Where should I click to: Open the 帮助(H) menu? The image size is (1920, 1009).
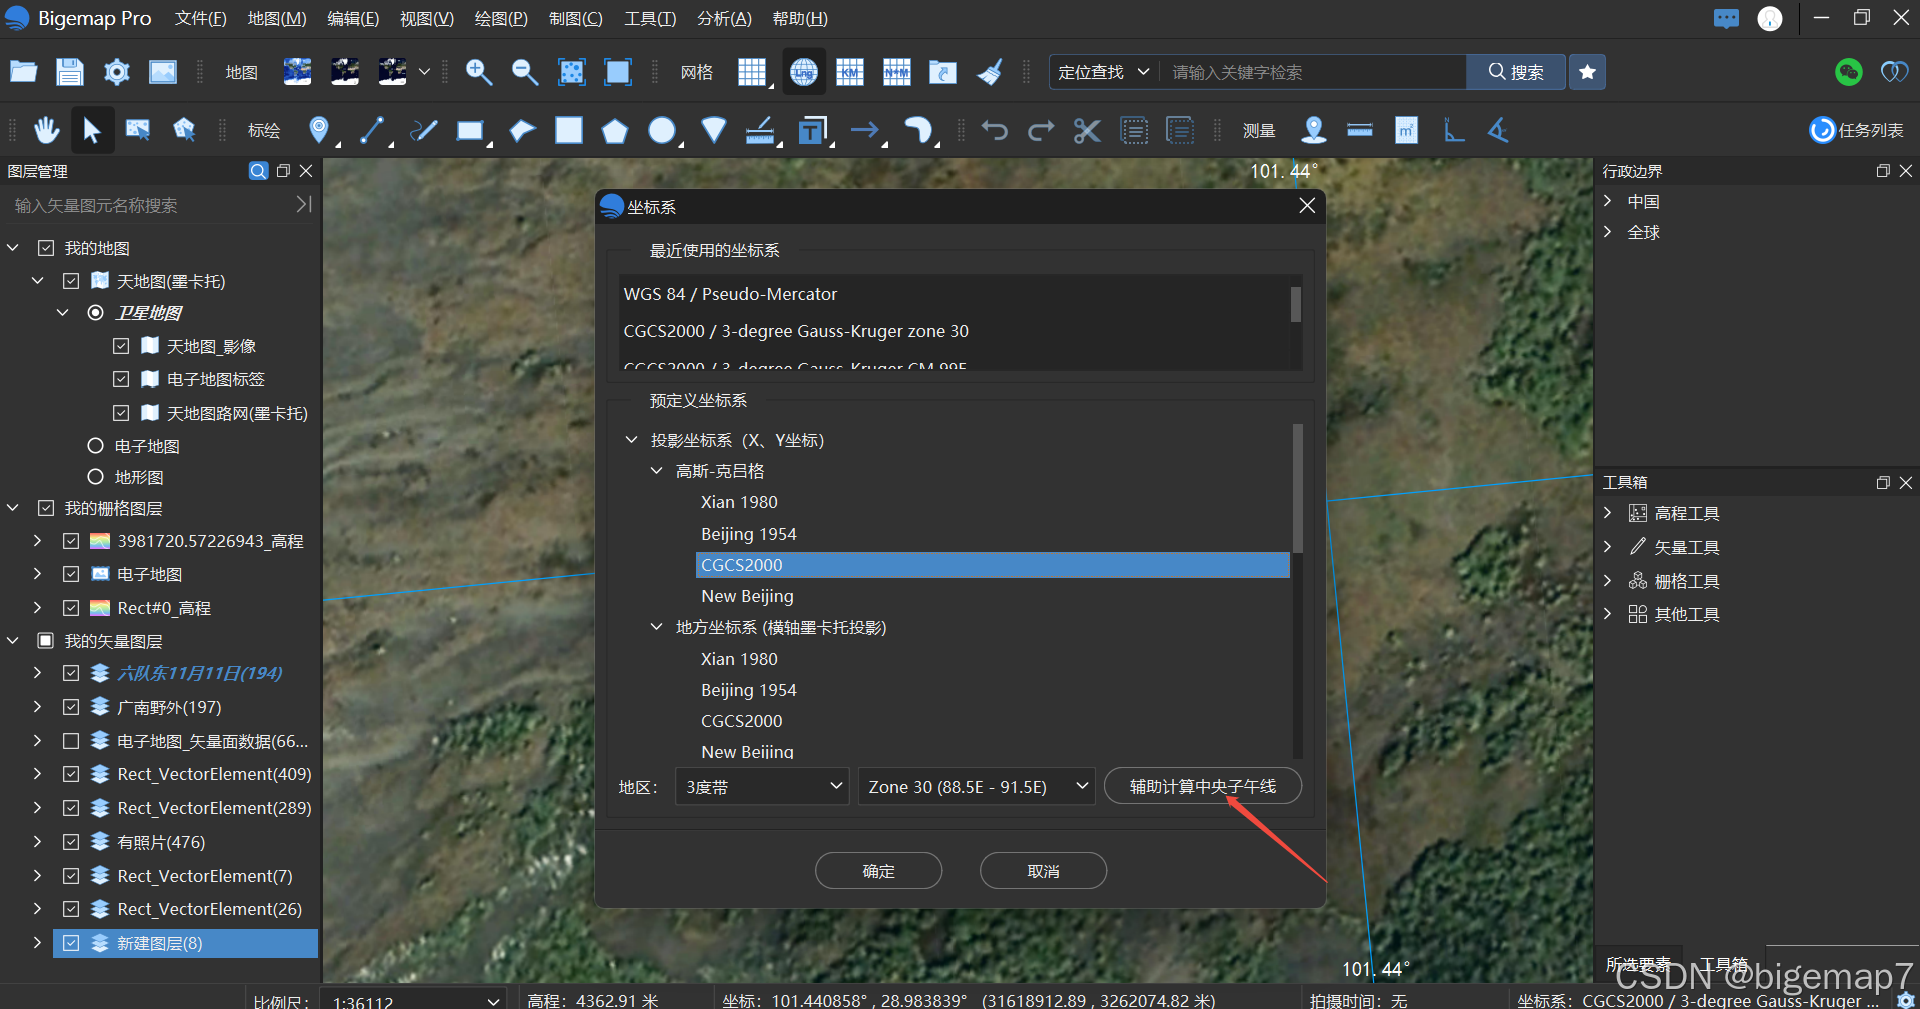pyautogui.click(x=800, y=19)
